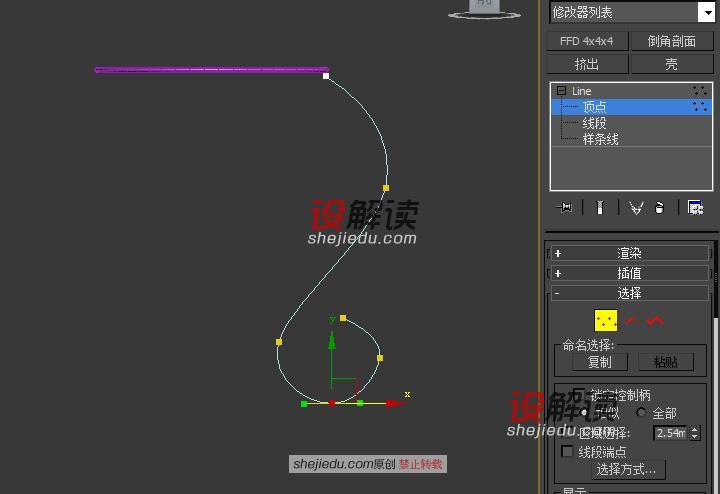
Task: Apply the 倒角剖面 modifier button
Action: 672,41
